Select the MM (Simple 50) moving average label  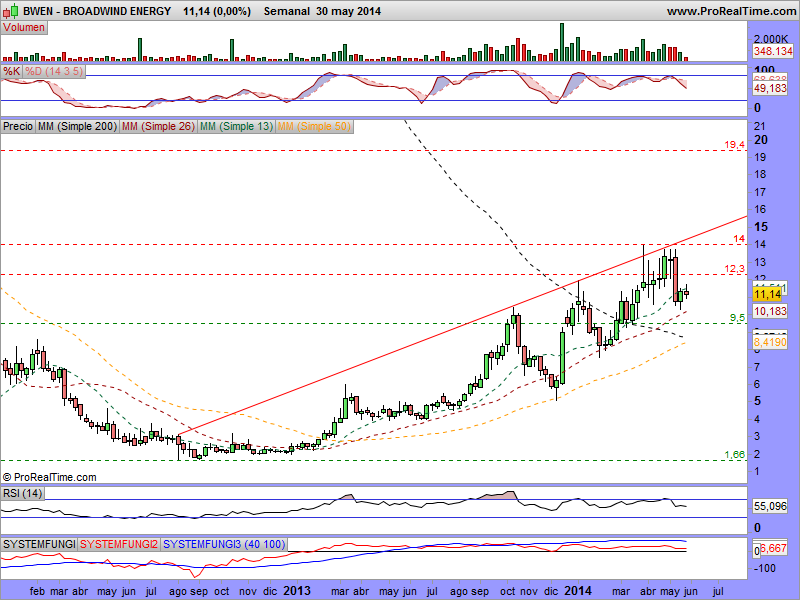pos(314,126)
